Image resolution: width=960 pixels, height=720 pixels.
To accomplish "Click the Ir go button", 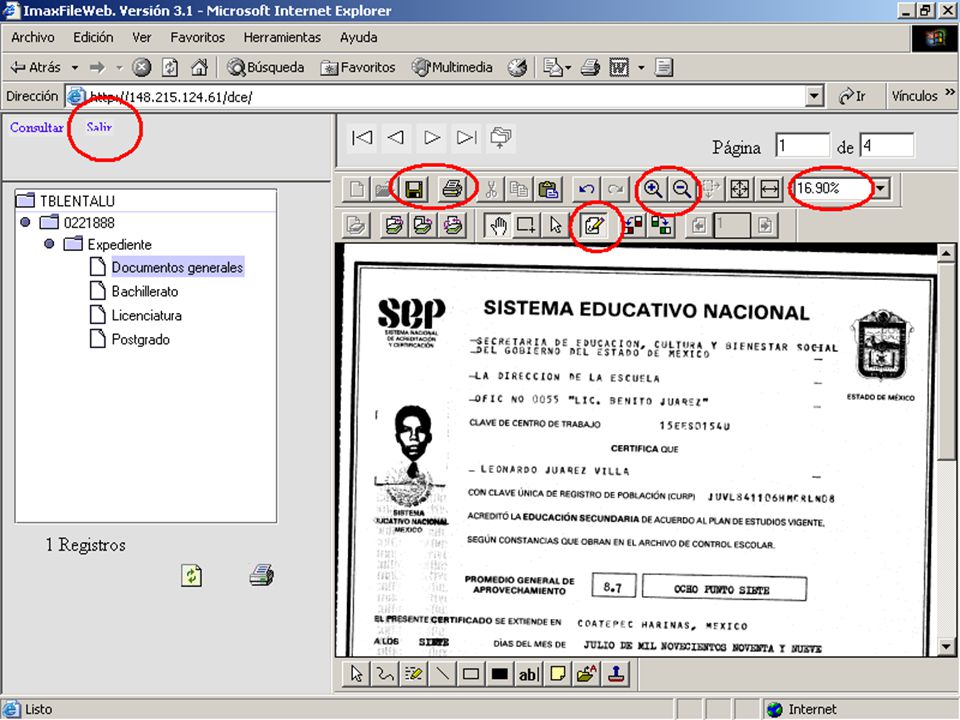I will pos(852,96).
